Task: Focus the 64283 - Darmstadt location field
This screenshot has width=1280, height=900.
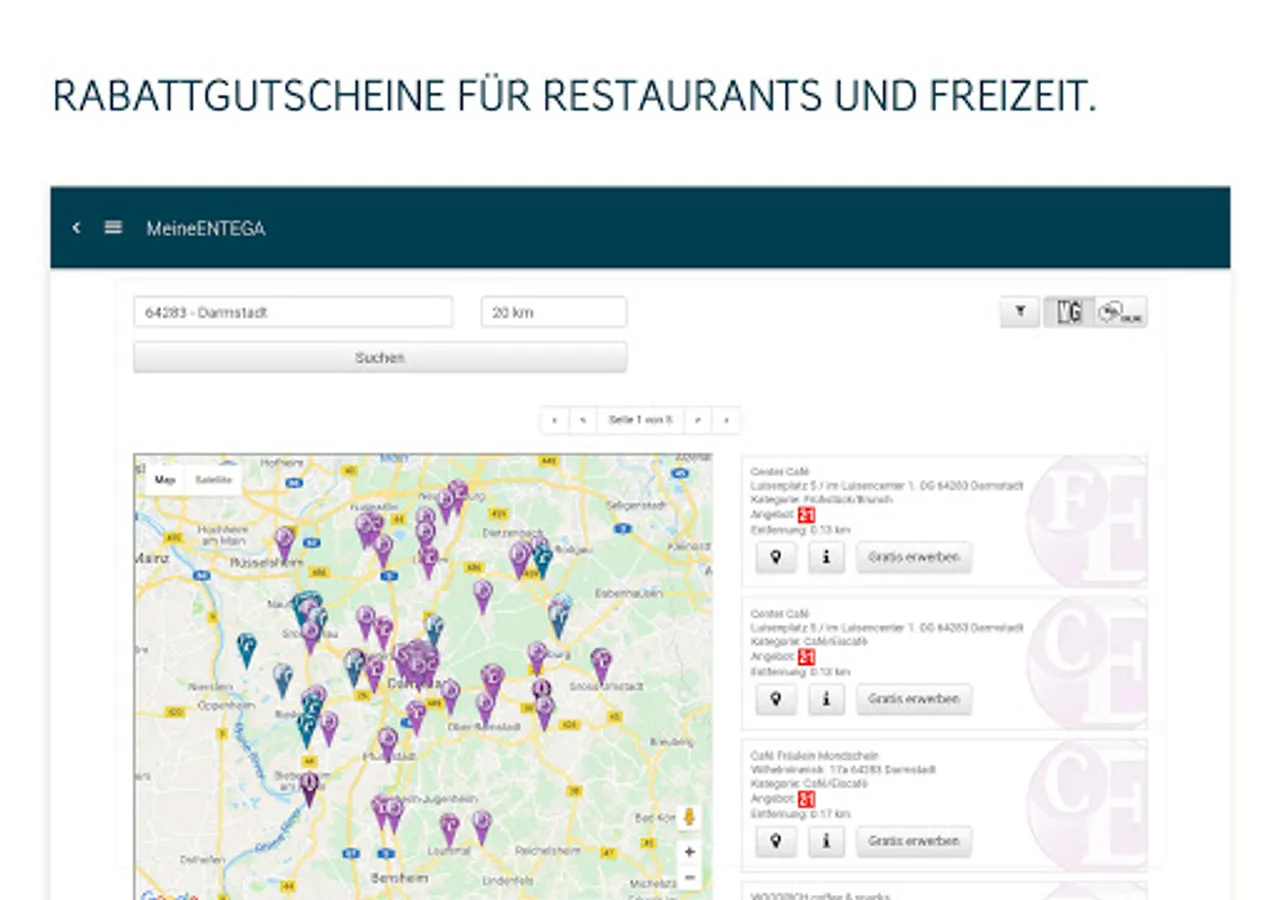Action: (293, 312)
